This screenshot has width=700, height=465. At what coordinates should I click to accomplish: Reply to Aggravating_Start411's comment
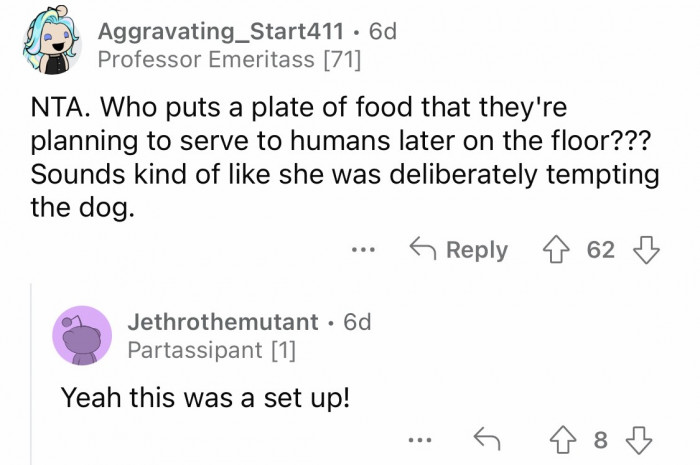[x=461, y=250]
